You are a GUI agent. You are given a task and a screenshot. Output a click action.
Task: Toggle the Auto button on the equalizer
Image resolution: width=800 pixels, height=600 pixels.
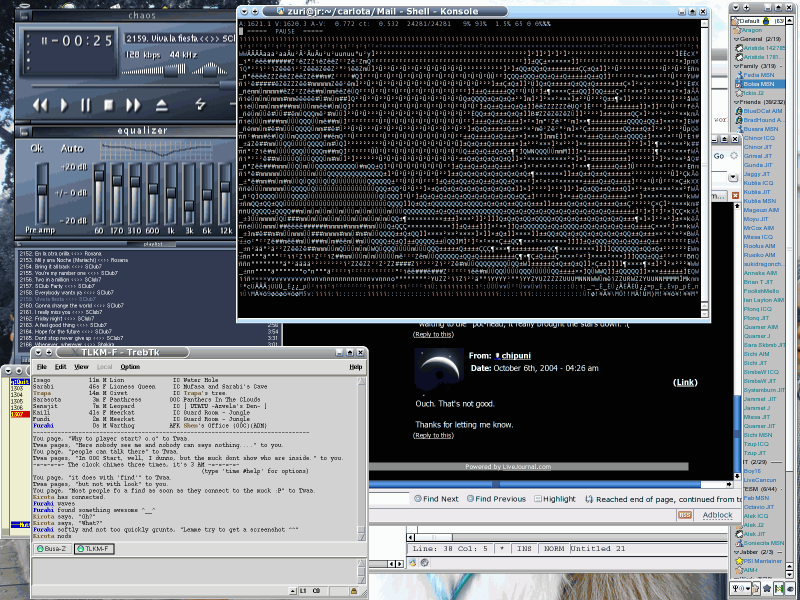point(73,148)
